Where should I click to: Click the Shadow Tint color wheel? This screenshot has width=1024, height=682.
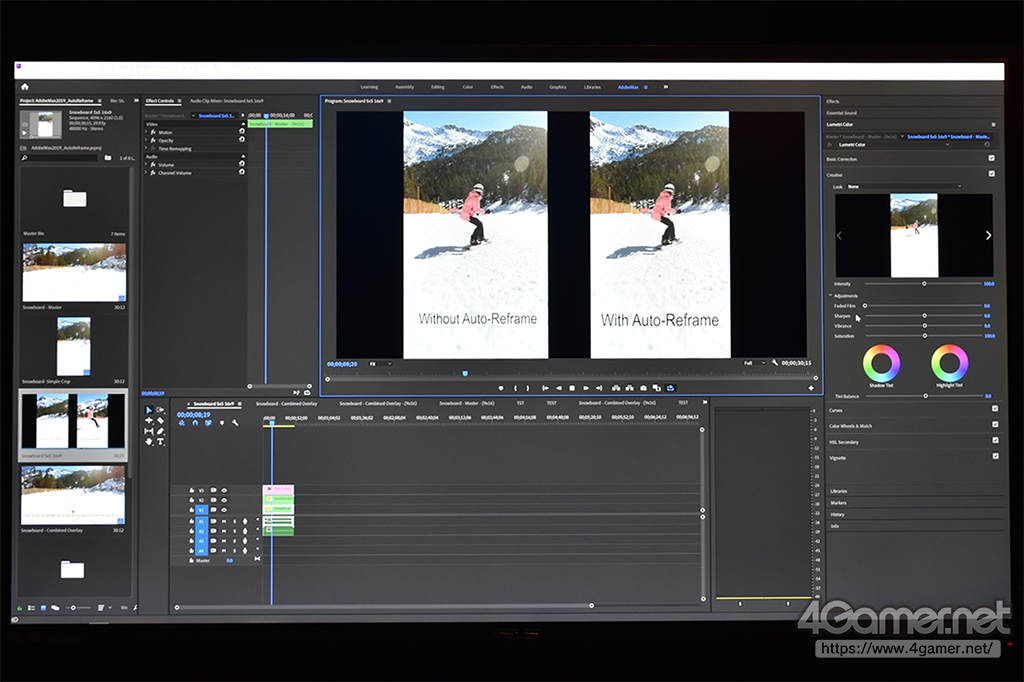pyautogui.click(x=882, y=362)
